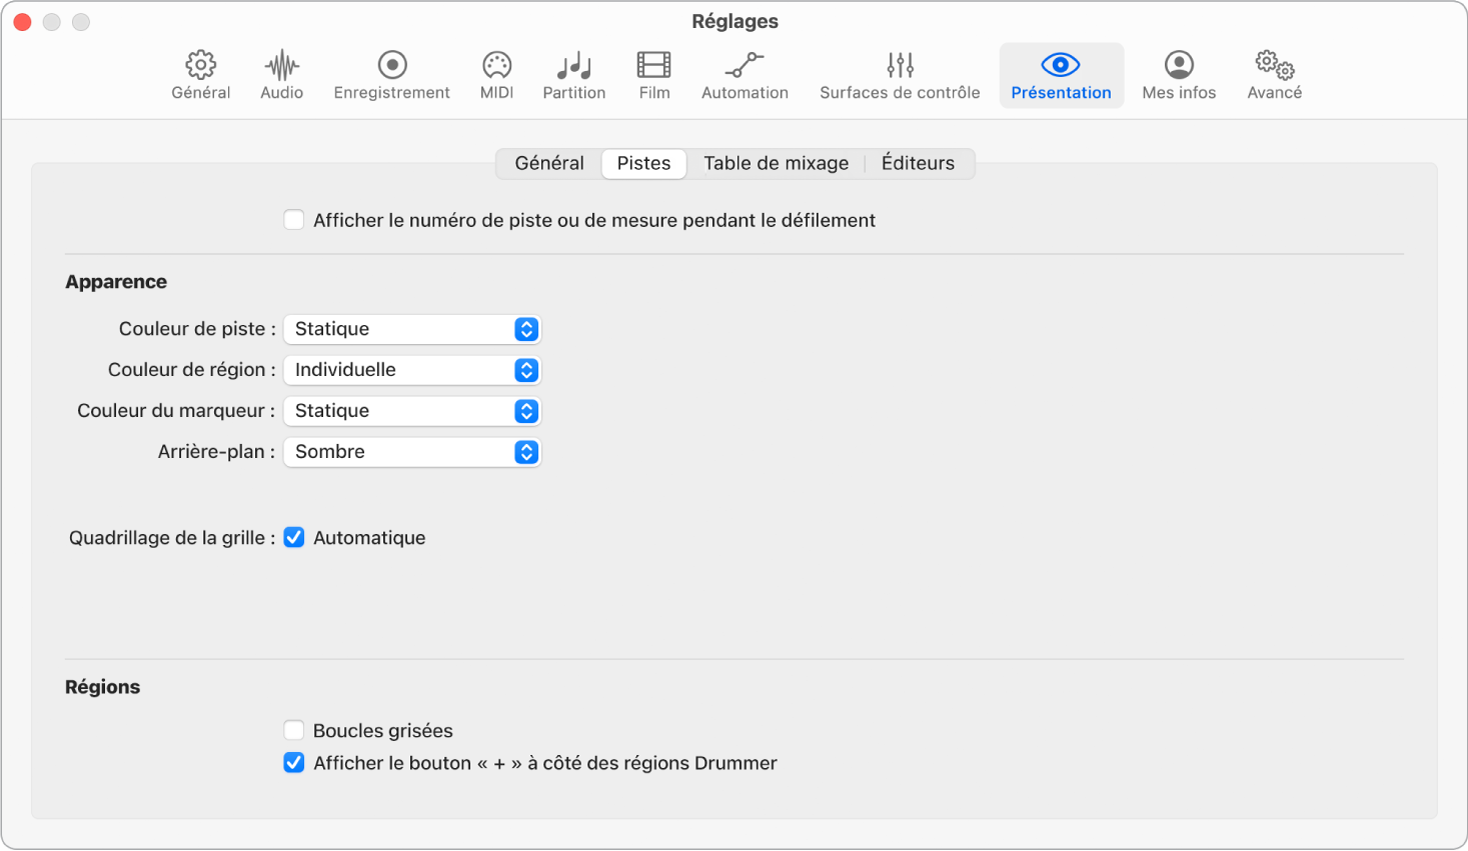Screen dimensions: 1468x851
Task: Open the Audio waveform settings pane
Action: pos(282,75)
